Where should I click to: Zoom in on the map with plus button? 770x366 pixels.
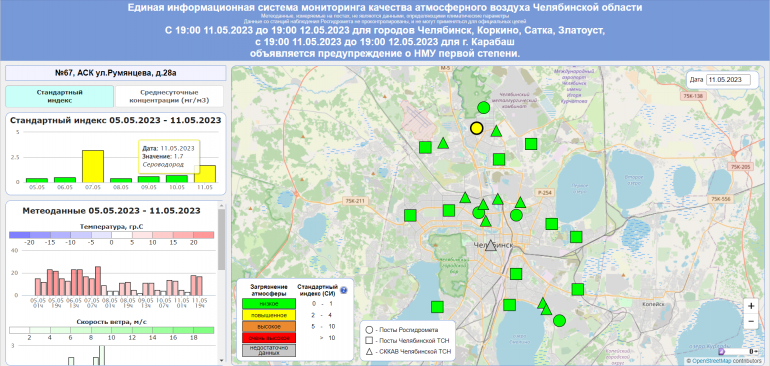tap(751, 306)
